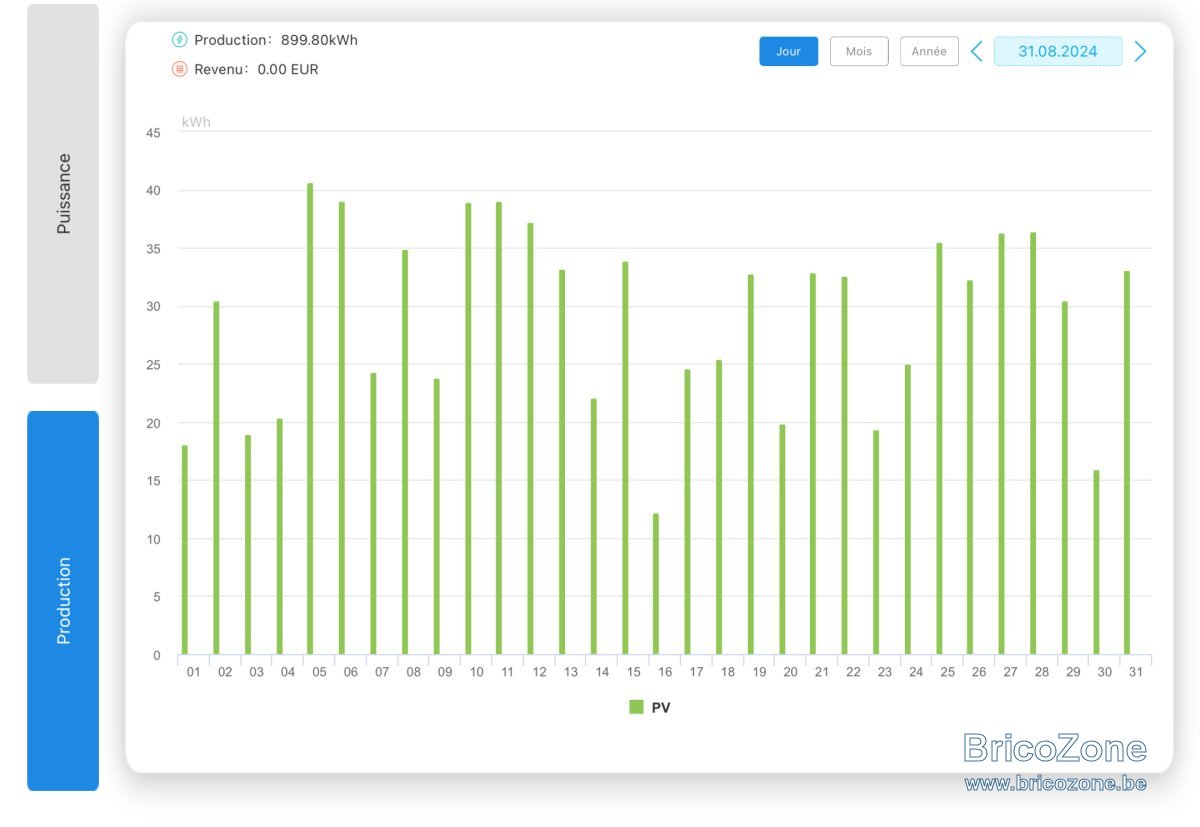Click y-axis value 25
Image resolution: width=1200 pixels, height=827 pixels.
pos(153,365)
